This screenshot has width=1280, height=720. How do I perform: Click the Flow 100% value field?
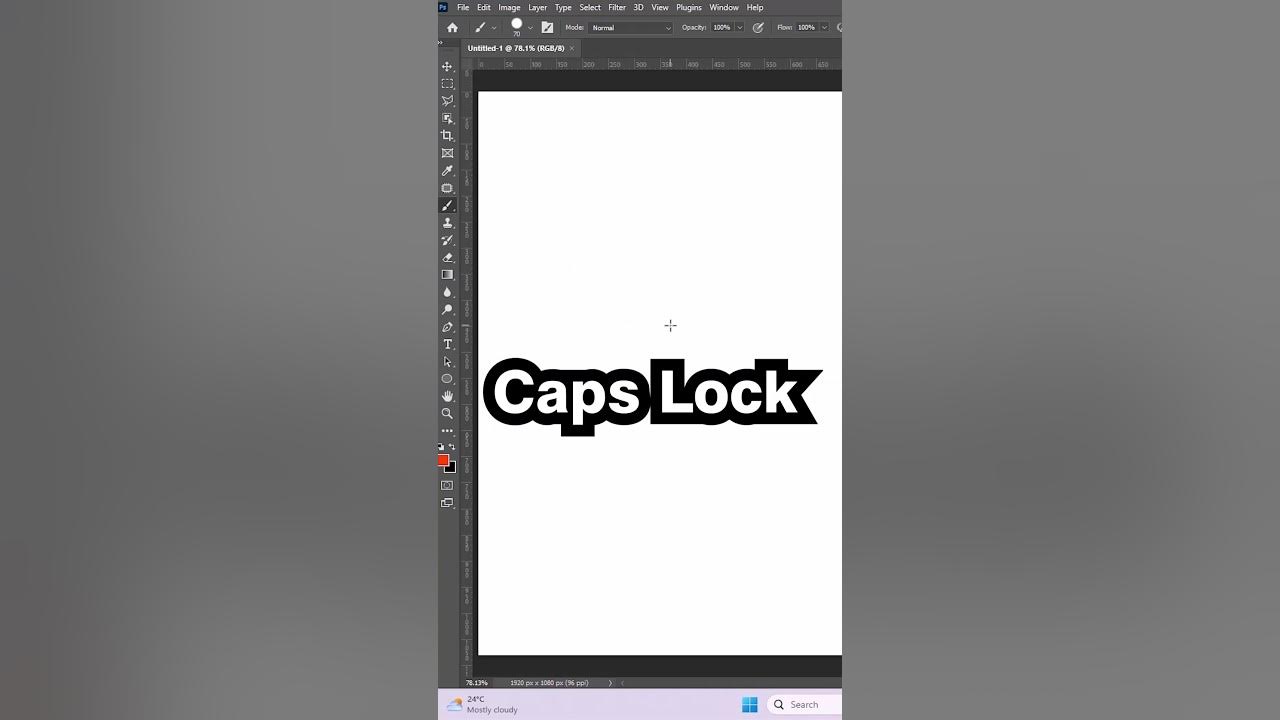click(807, 28)
